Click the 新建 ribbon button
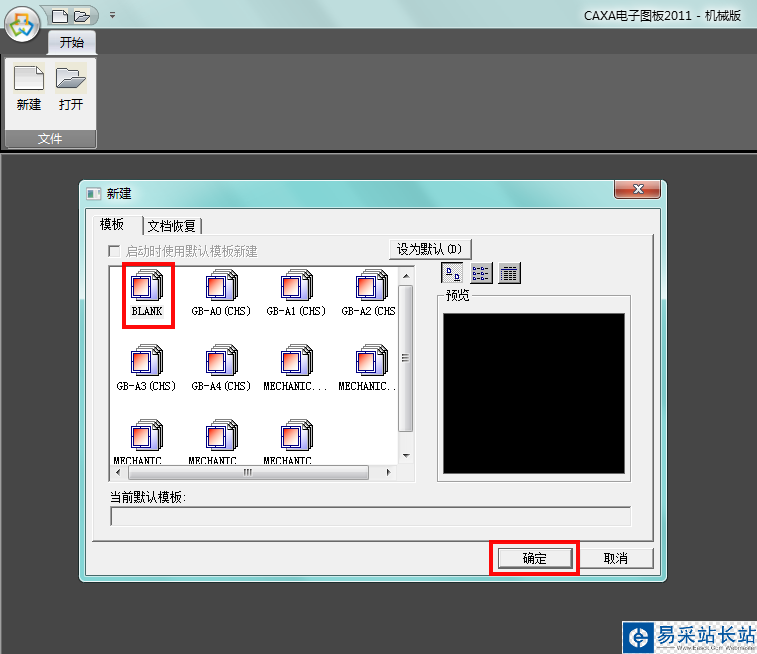The width and height of the screenshot is (757, 654). pos(29,88)
